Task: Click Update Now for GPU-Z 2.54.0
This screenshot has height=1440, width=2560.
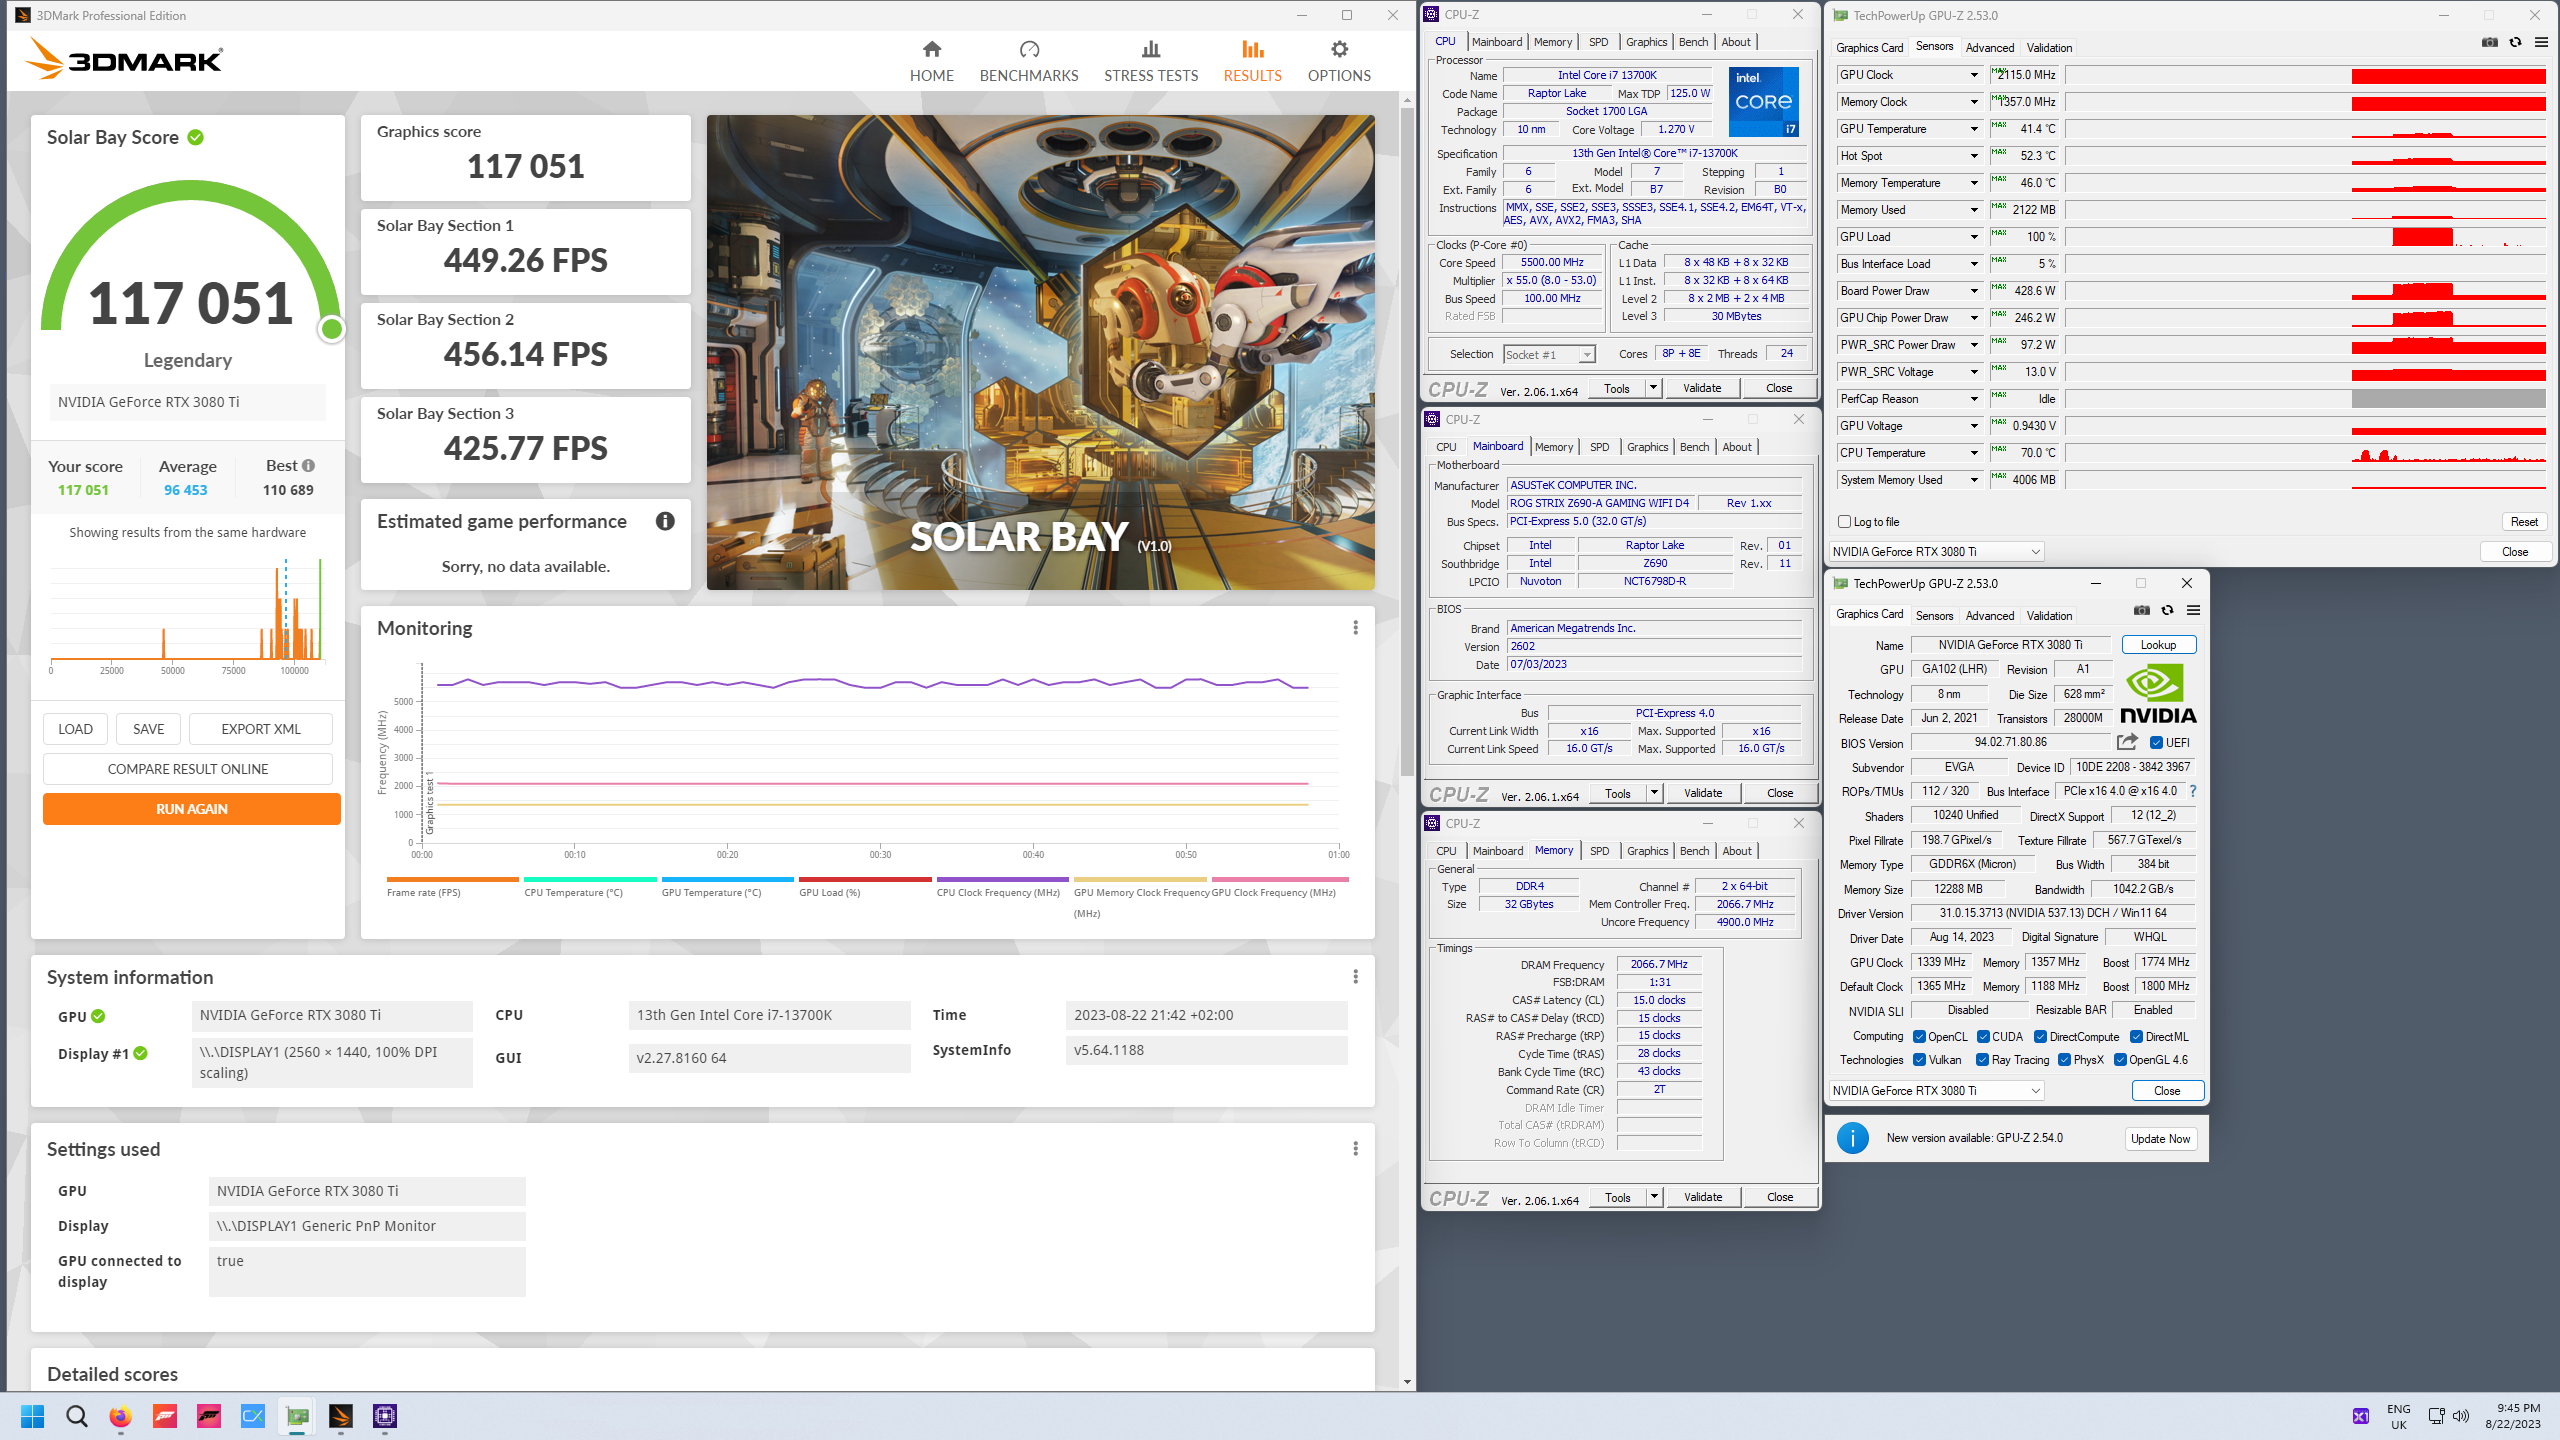Action: coord(2159,1138)
